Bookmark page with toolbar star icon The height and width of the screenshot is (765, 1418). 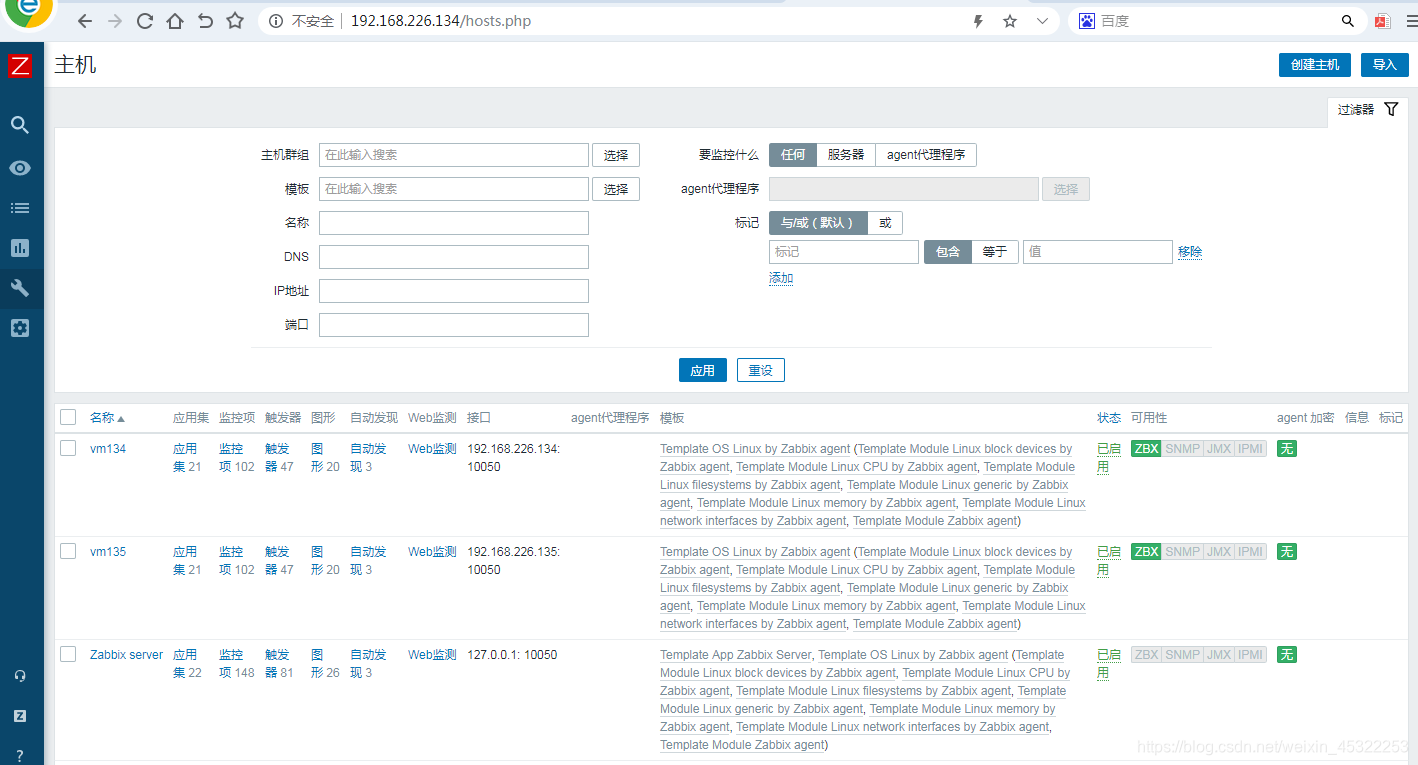click(x=235, y=21)
